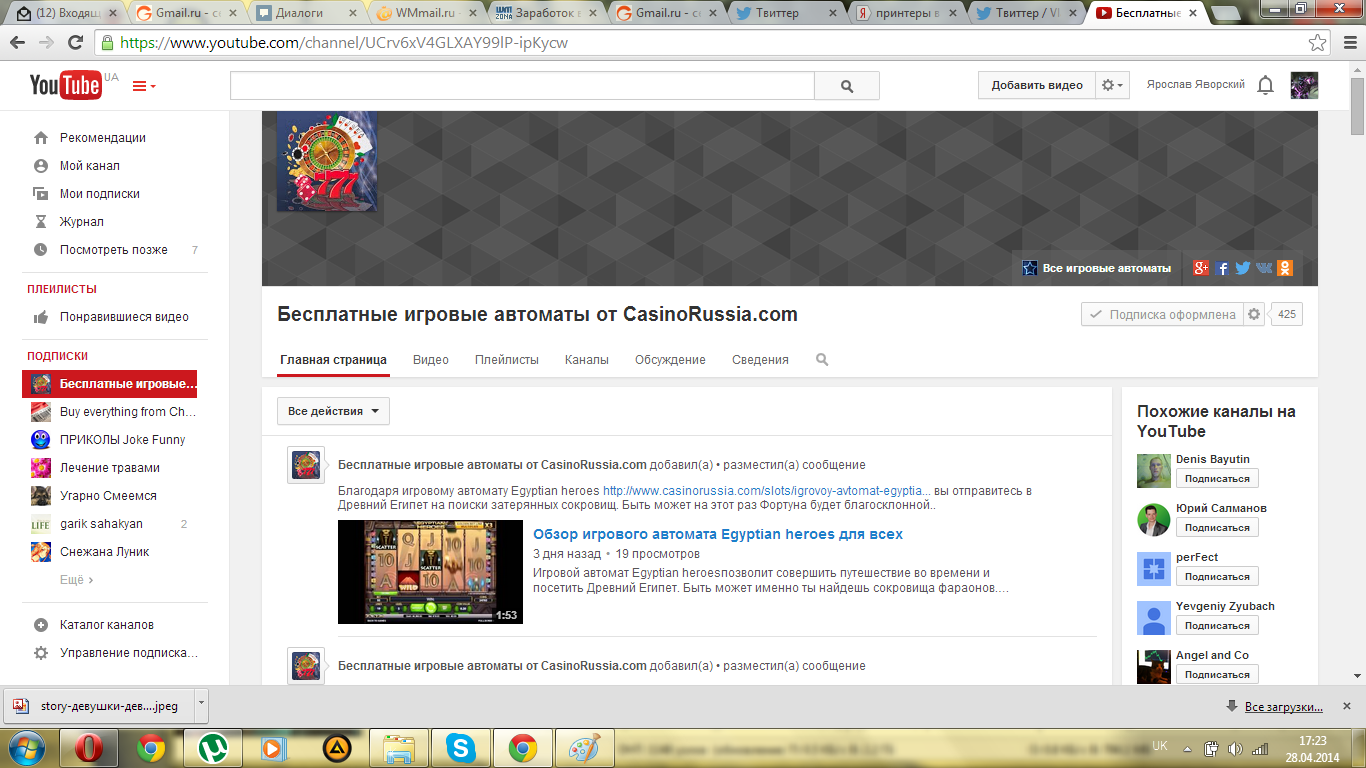Viewport: 1366px width, 768px height.
Task: Switch to the Обсуждение tab
Action: point(670,360)
